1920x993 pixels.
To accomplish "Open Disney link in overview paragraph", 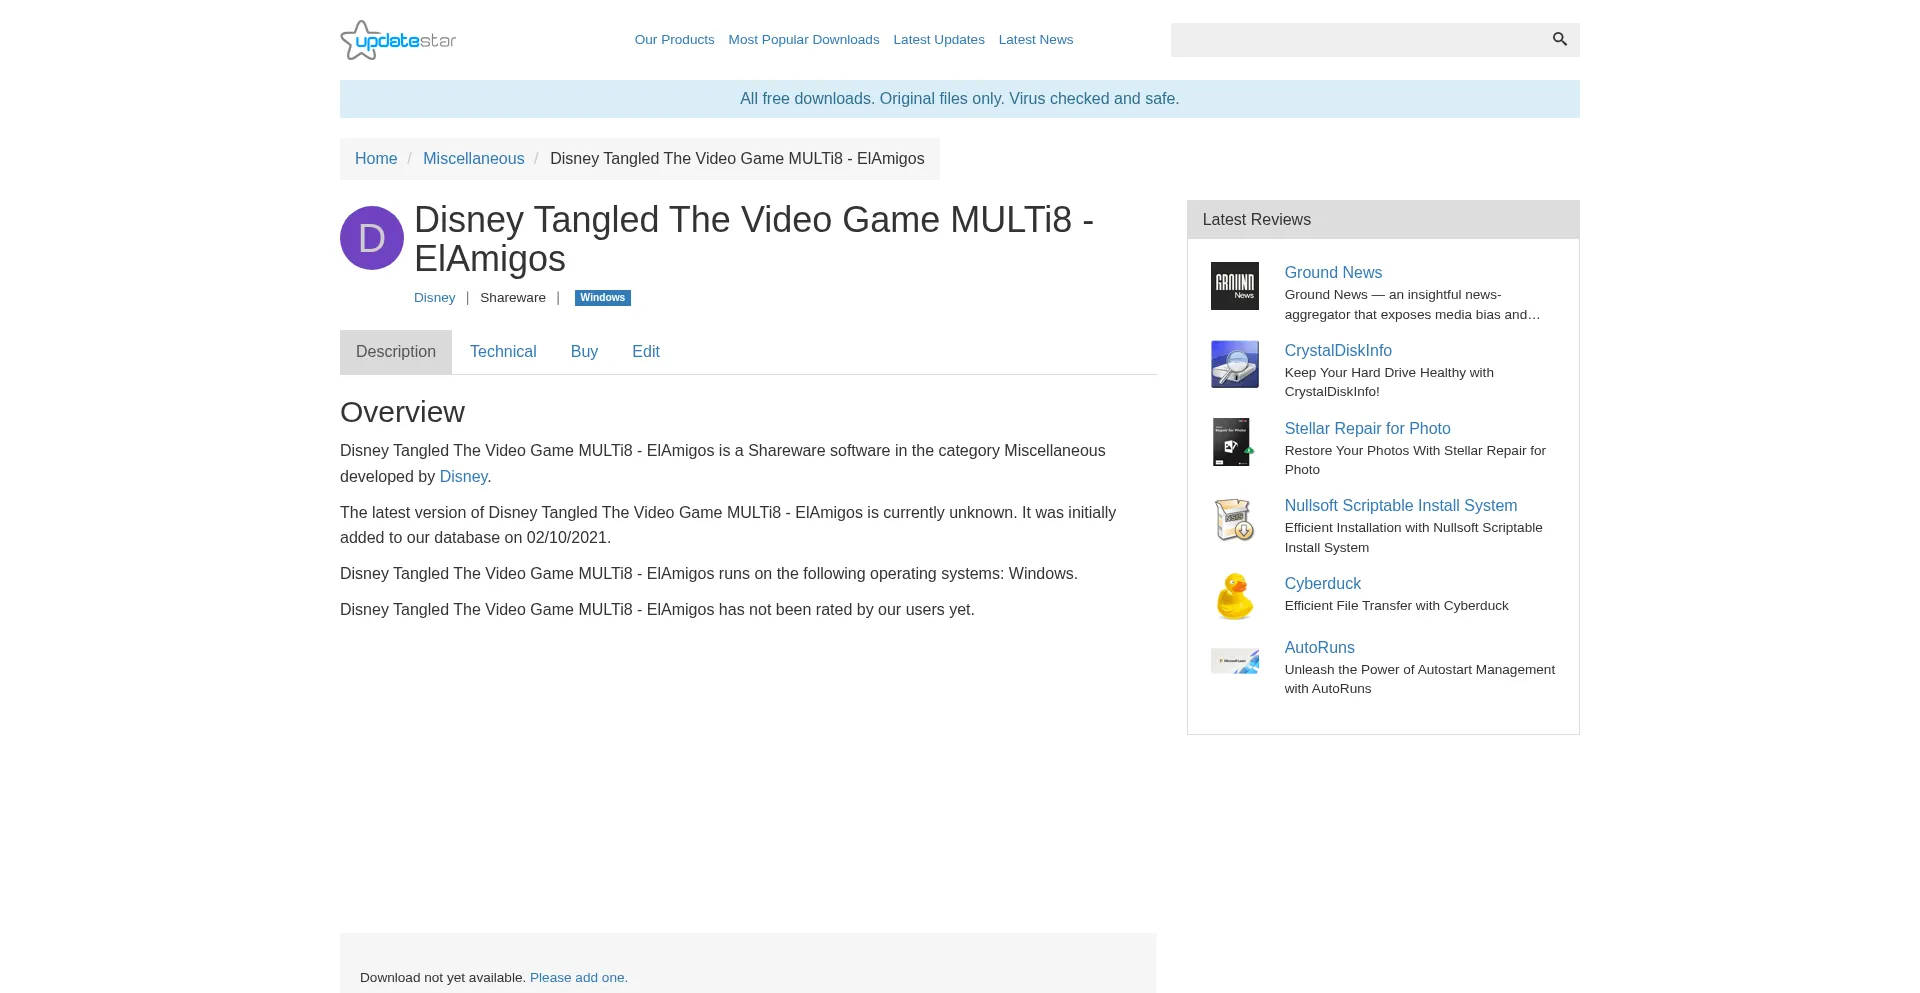I will point(464,477).
